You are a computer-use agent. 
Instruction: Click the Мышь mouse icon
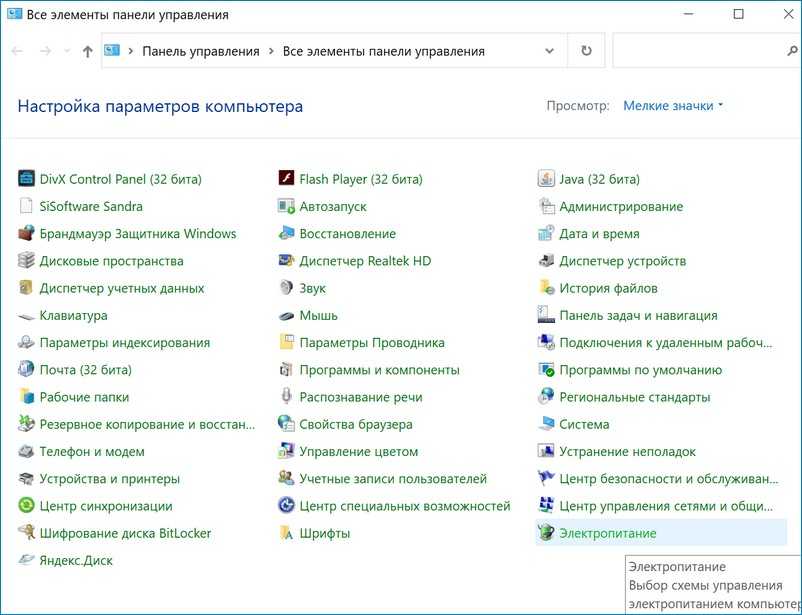coord(286,315)
